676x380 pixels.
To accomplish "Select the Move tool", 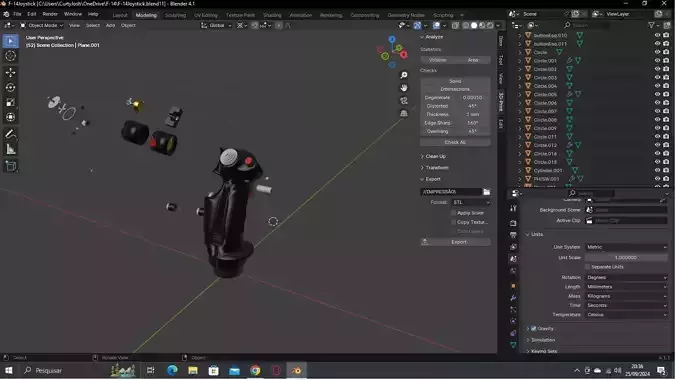I will click(11, 72).
